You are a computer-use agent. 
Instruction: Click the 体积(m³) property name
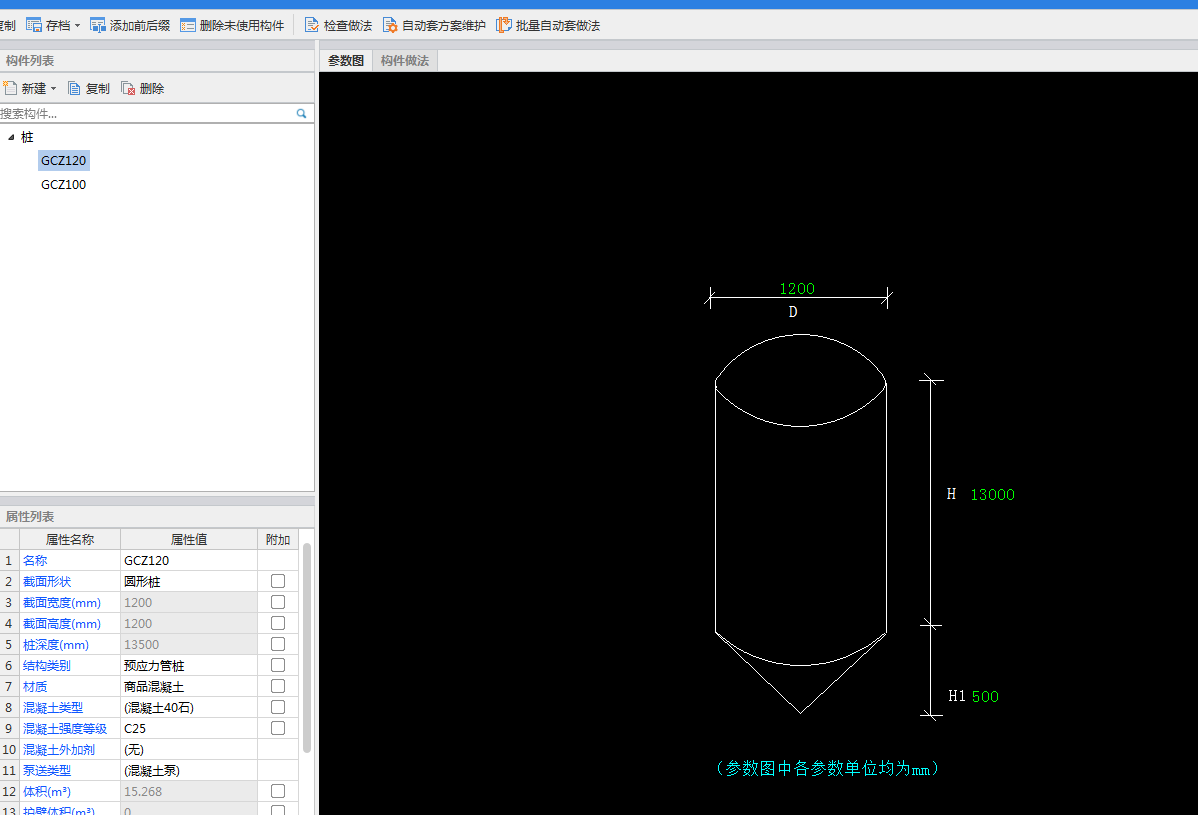pyautogui.click(x=47, y=791)
